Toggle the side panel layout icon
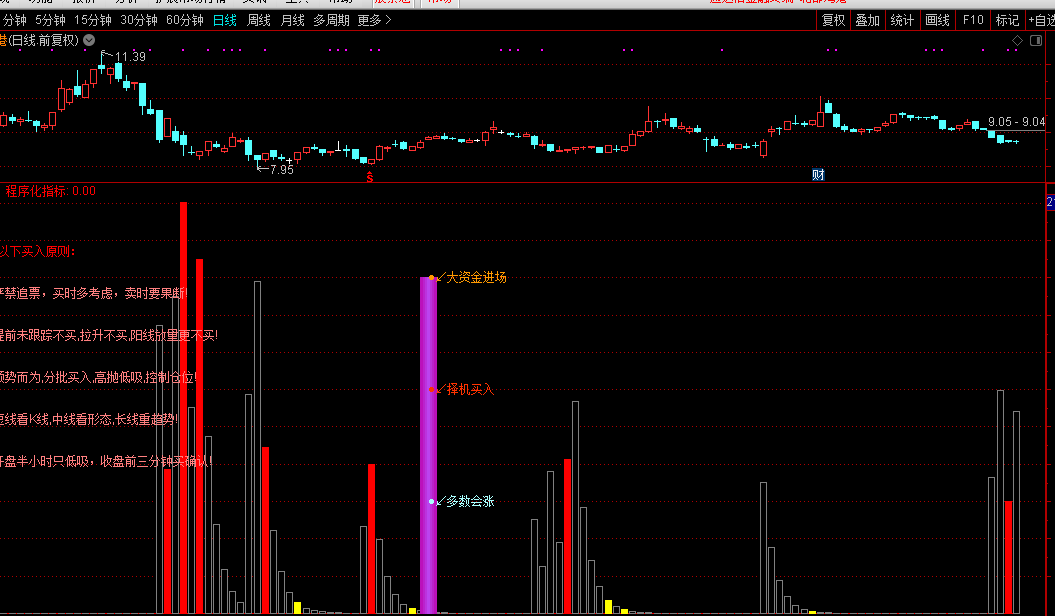Screen dimensions: 1055x616 tap(1035, 41)
